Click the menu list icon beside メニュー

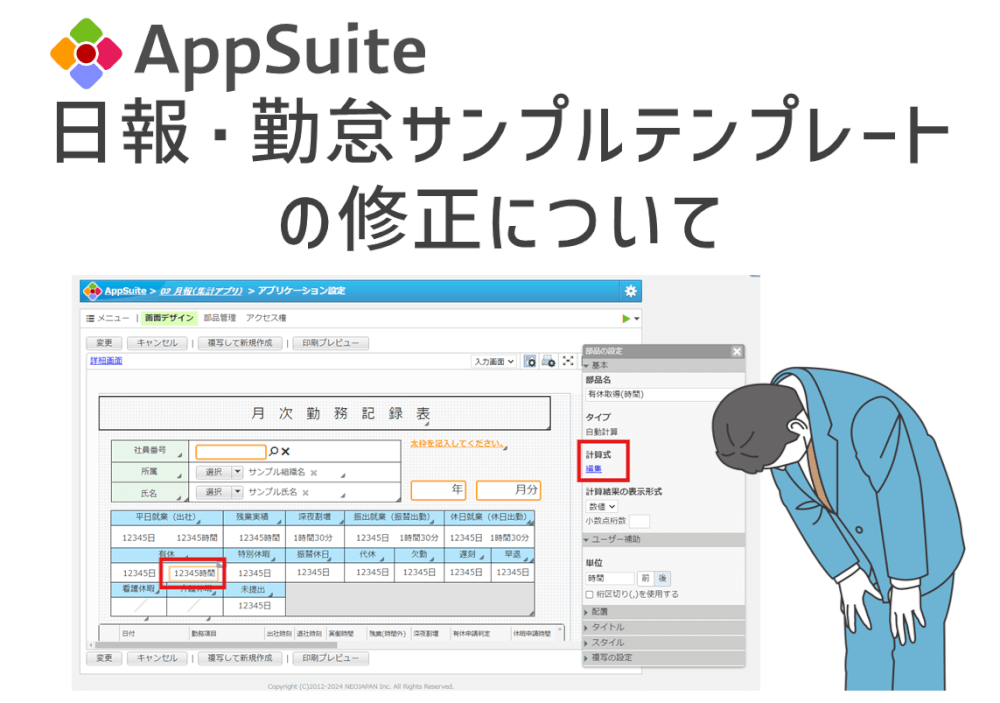coord(88,318)
